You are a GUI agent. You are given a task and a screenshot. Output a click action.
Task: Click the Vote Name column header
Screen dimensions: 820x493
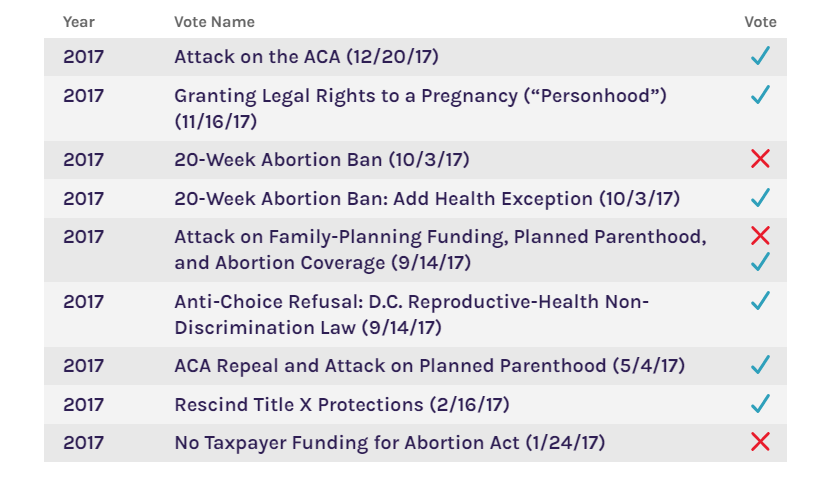(x=214, y=22)
